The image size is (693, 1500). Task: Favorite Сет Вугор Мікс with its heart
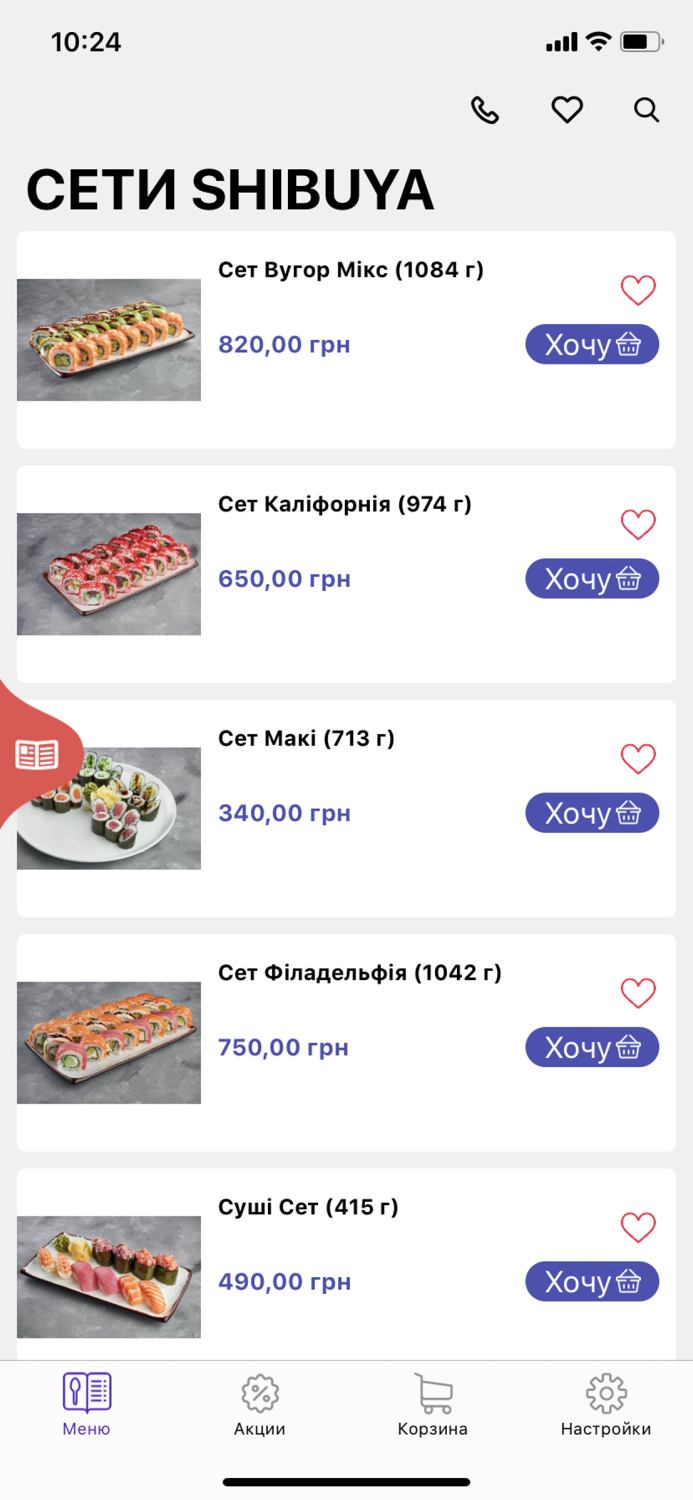point(638,290)
